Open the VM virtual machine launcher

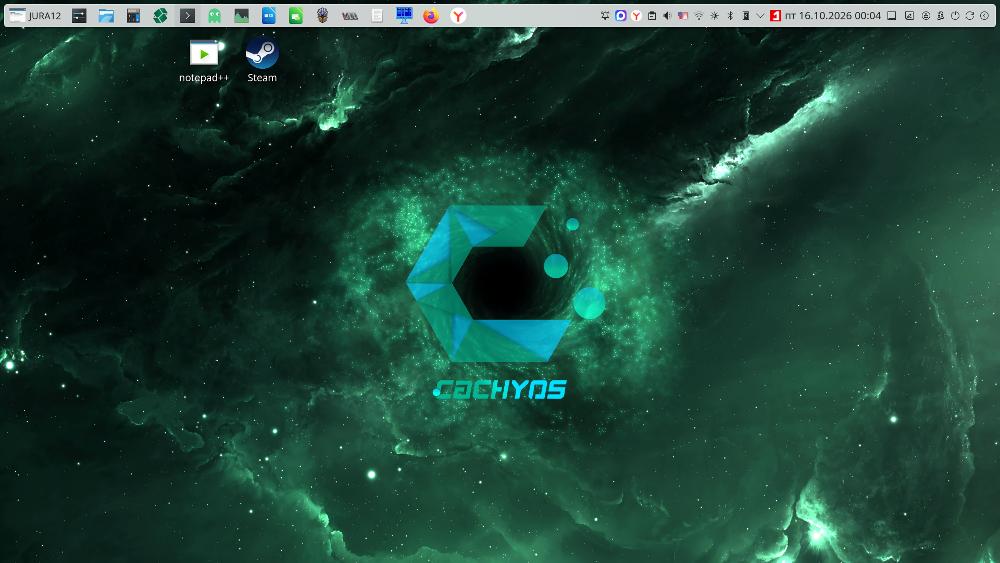(349, 15)
